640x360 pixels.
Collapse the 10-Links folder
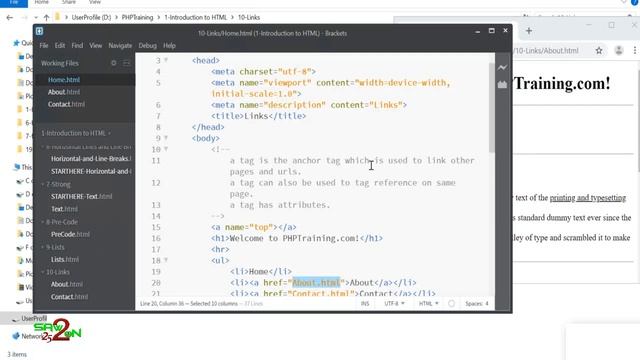coord(56,272)
